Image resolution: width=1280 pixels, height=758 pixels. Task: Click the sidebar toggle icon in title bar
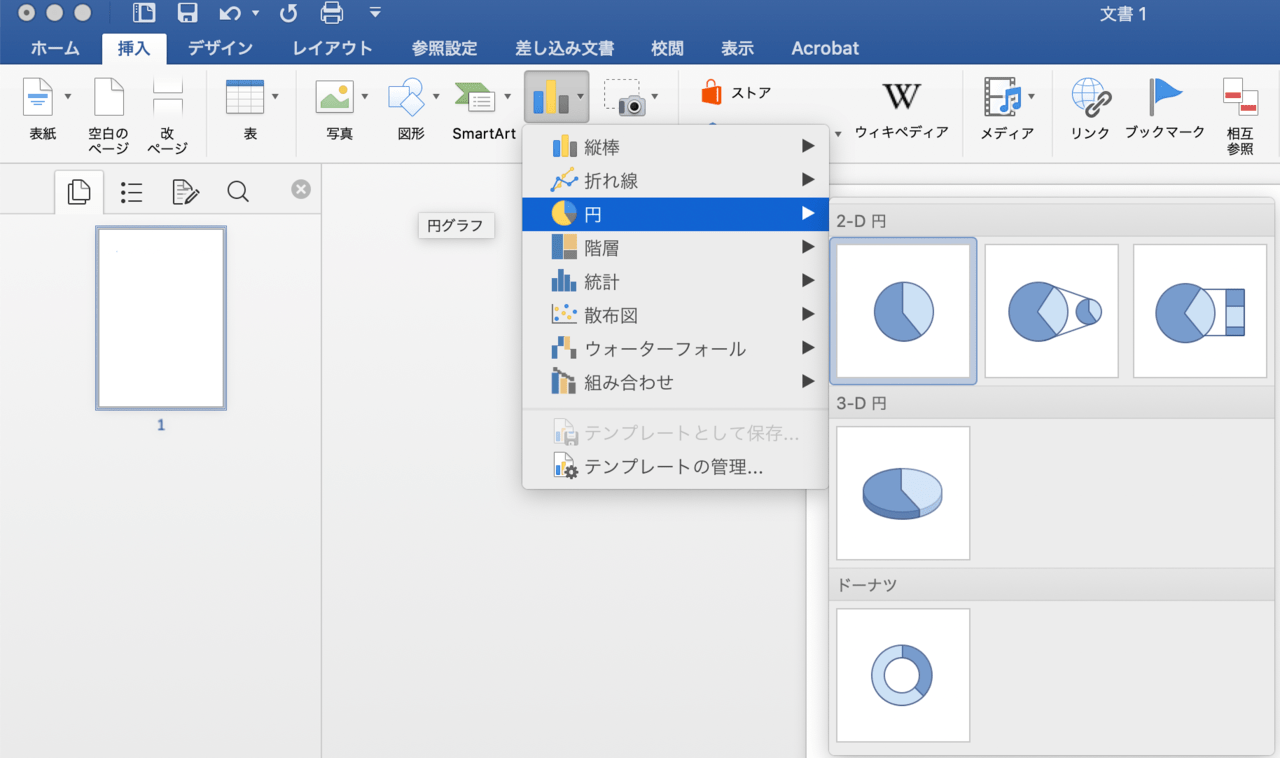point(144,14)
